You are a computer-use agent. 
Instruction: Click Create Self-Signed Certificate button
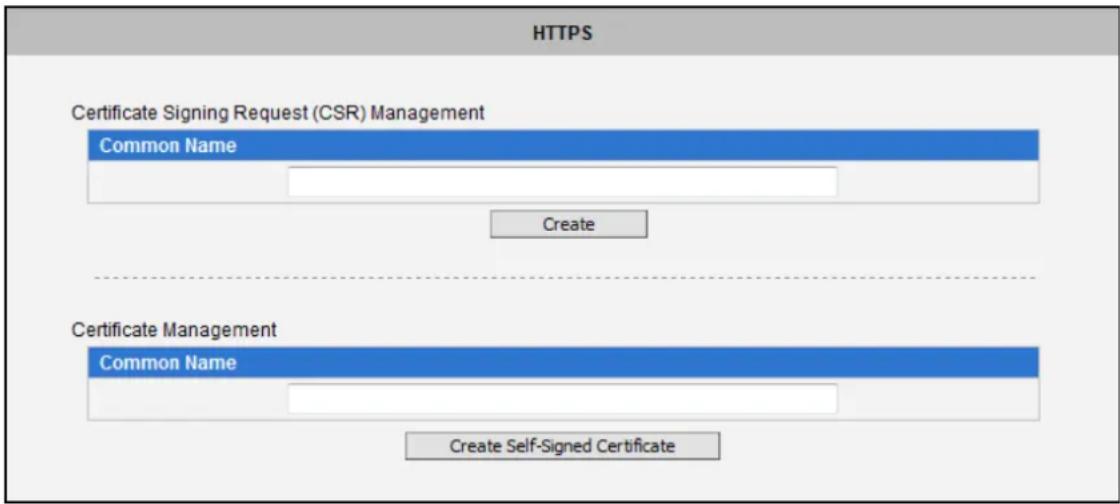(x=562, y=446)
